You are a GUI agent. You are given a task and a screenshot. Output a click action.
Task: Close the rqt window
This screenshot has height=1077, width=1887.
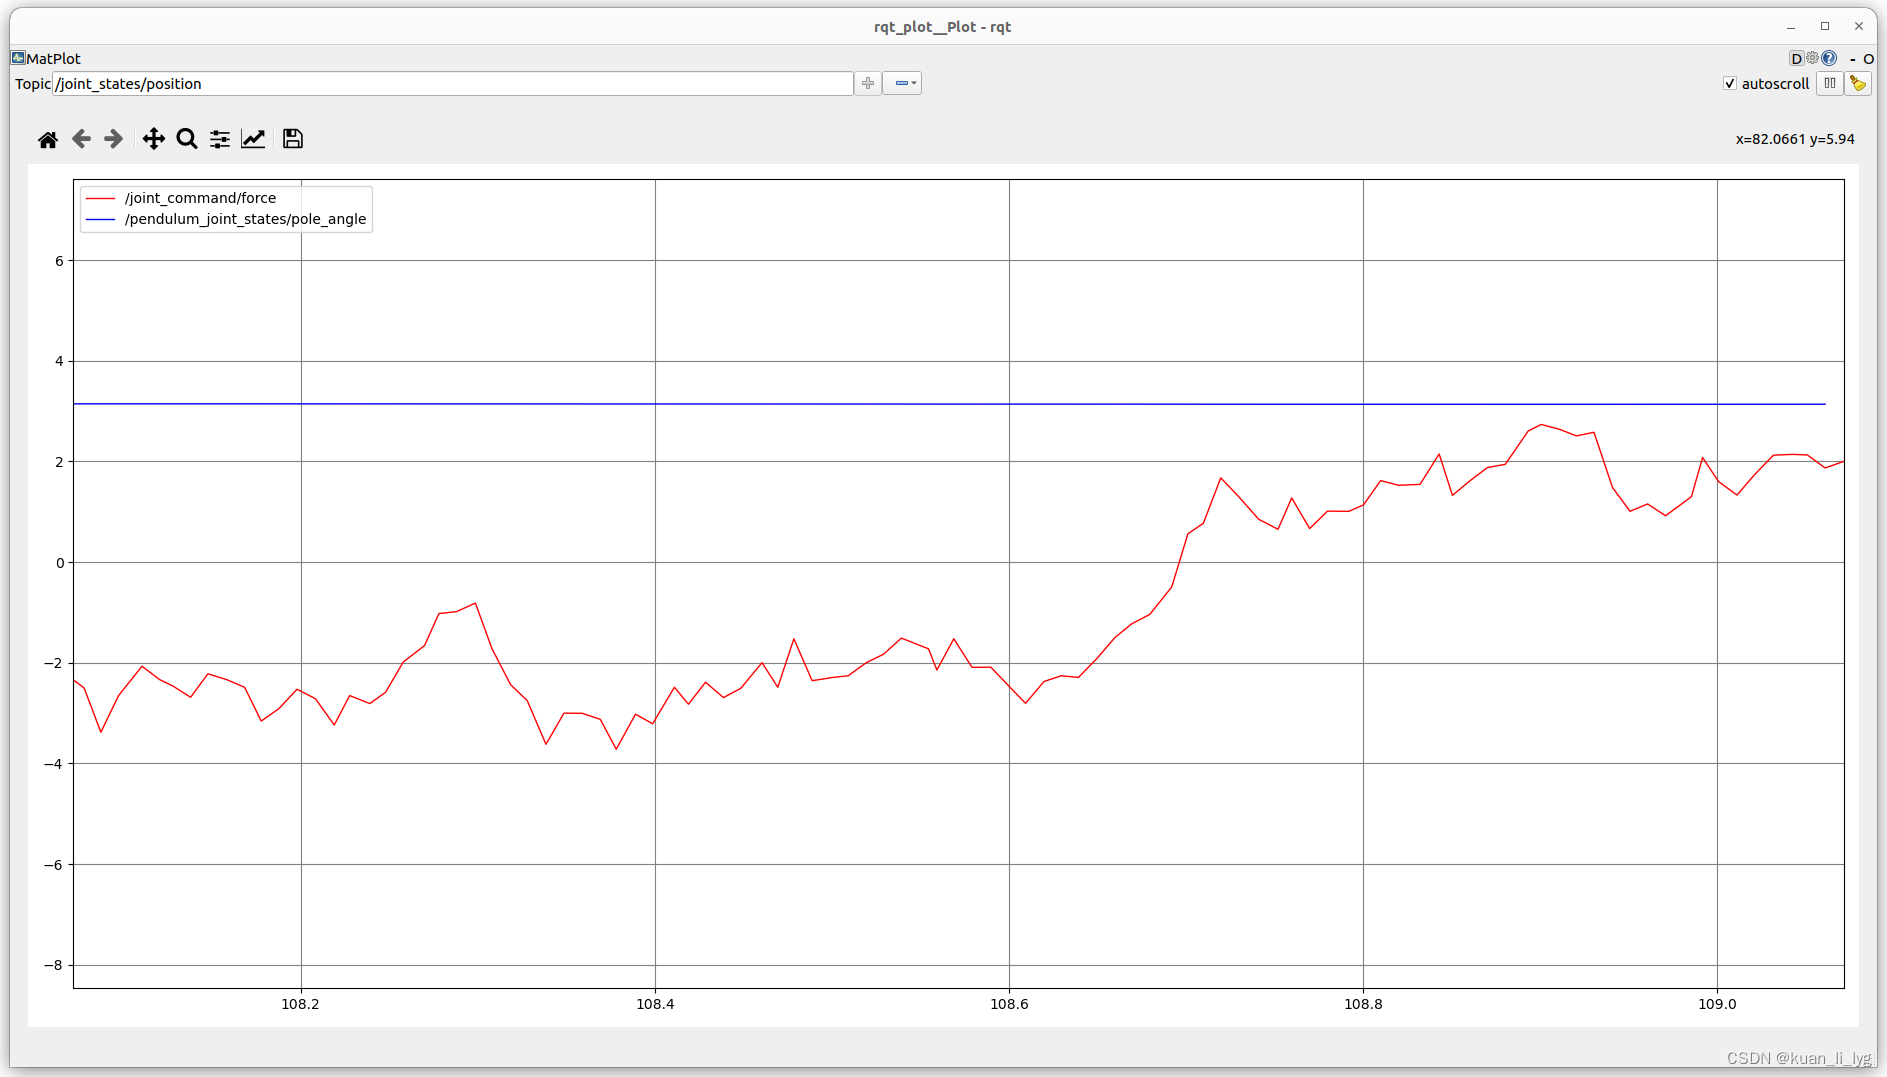point(1859,27)
